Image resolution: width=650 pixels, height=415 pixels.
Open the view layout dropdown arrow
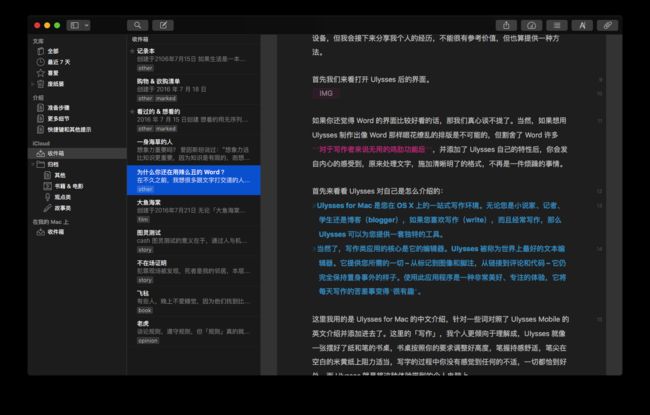87,25
